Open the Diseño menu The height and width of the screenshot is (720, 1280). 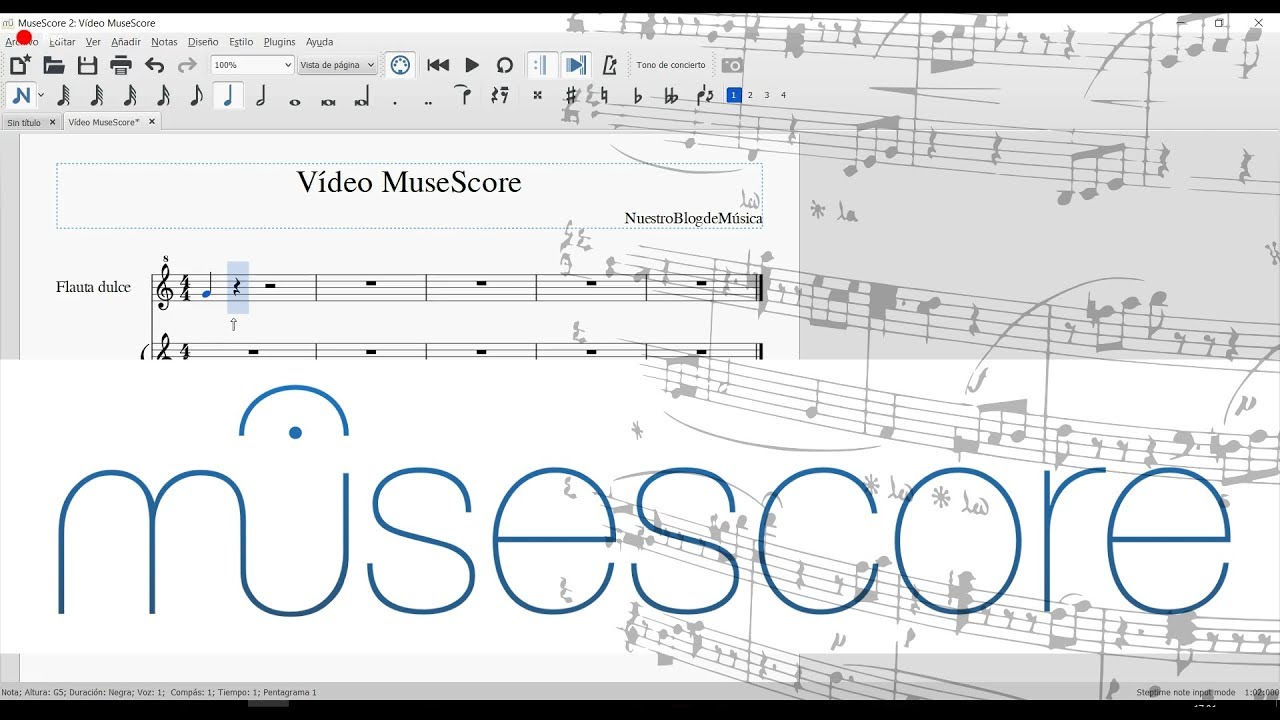point(203,42)
